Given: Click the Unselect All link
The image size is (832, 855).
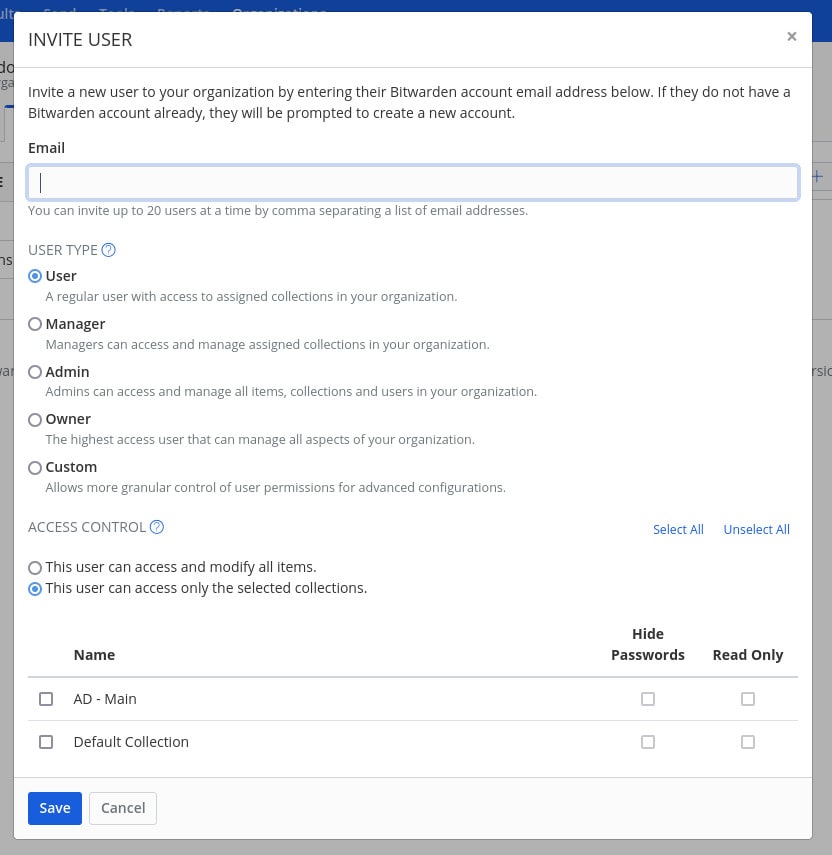Looking at the screenshot, I should tap(757, 529).
